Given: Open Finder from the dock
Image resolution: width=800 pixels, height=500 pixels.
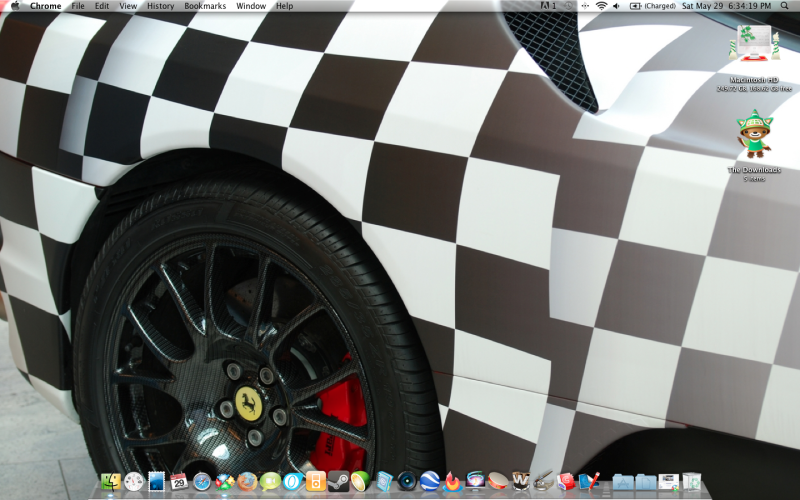Looking at the screenshot, I should click(111, 482).
